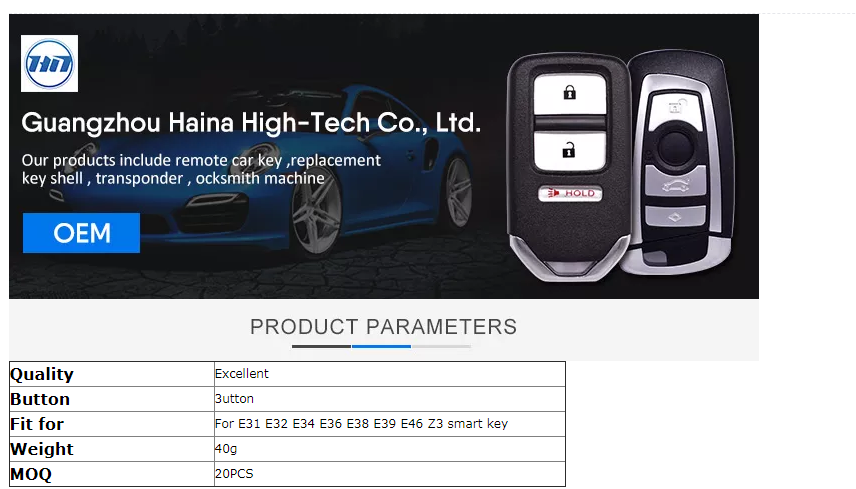This screenshot has width=856, height=489.
Task: Click the Excellent value in the Quality row
Action: (242, 374)
